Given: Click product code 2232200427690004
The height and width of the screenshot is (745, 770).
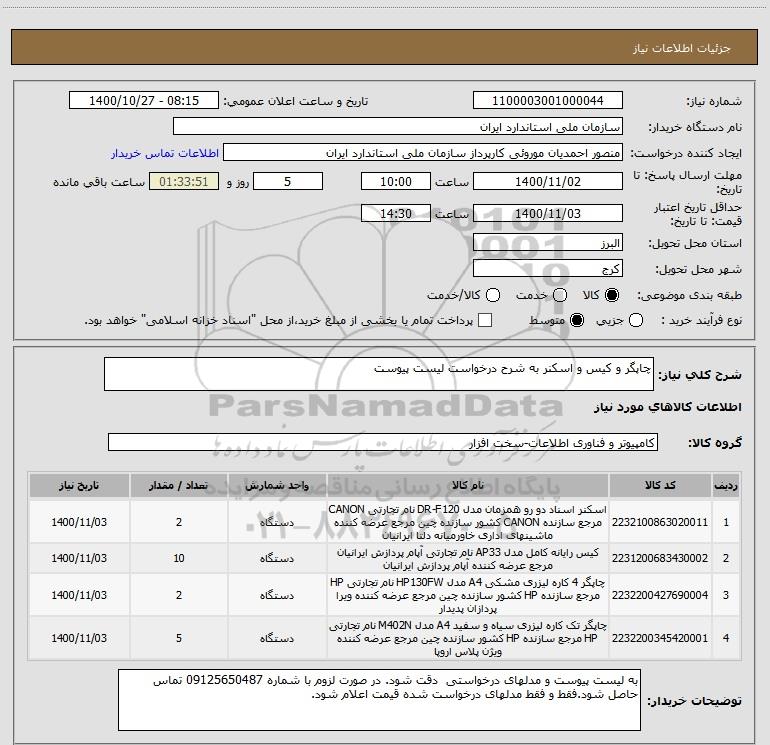Looking at the screenshot, I should tap(660, 595).
